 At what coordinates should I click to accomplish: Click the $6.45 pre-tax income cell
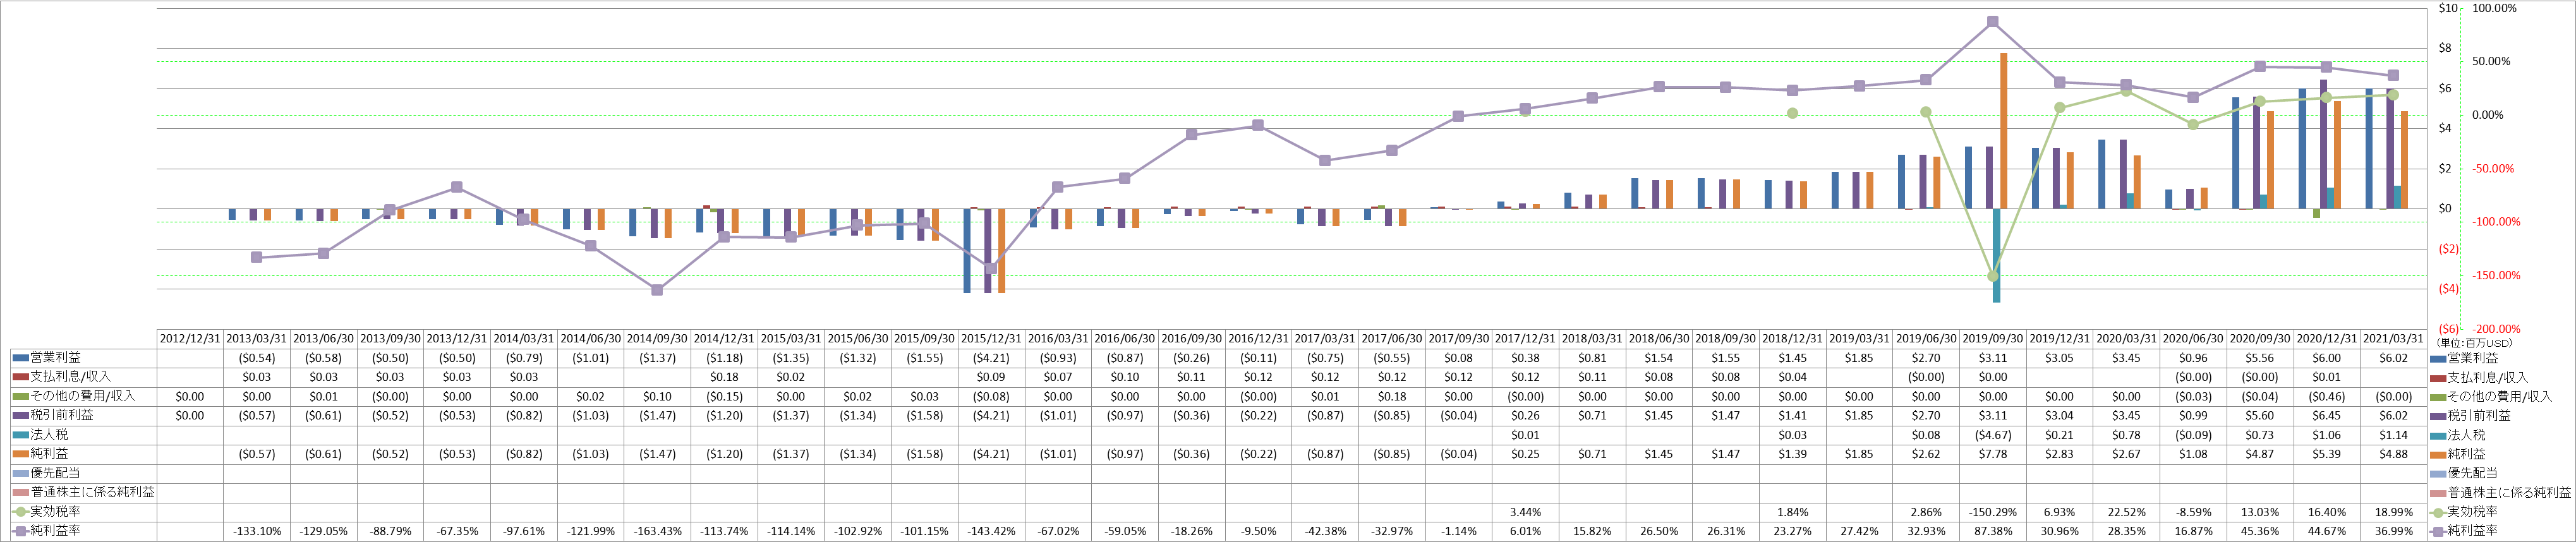coord(2327,415)
